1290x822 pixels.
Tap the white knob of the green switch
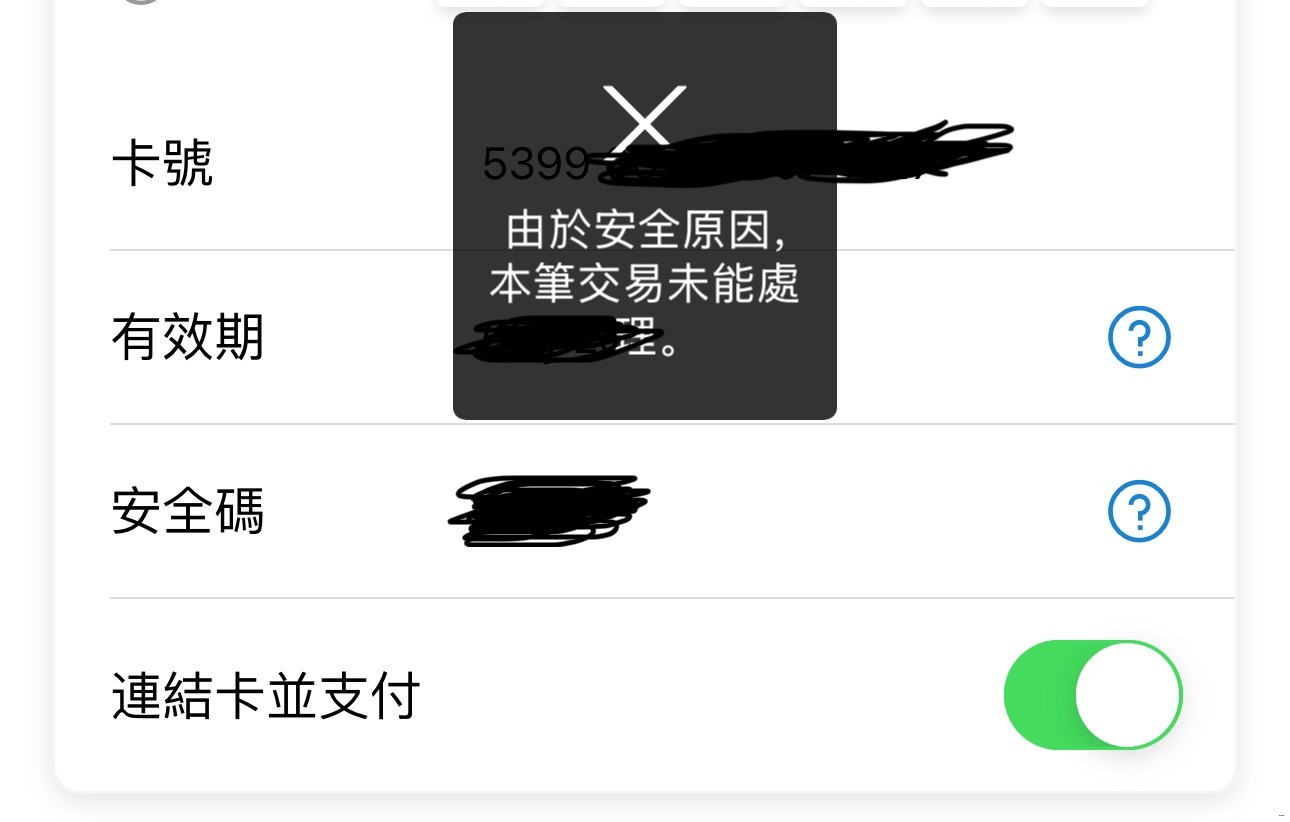coord(1128,695)
